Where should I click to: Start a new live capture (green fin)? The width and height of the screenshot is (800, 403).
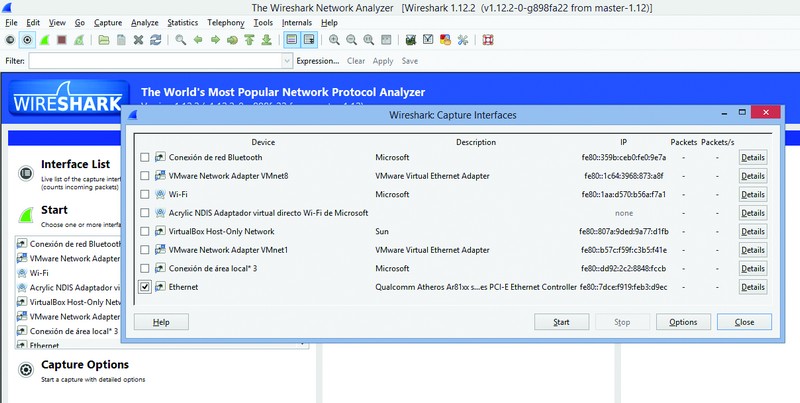(44, 40)
